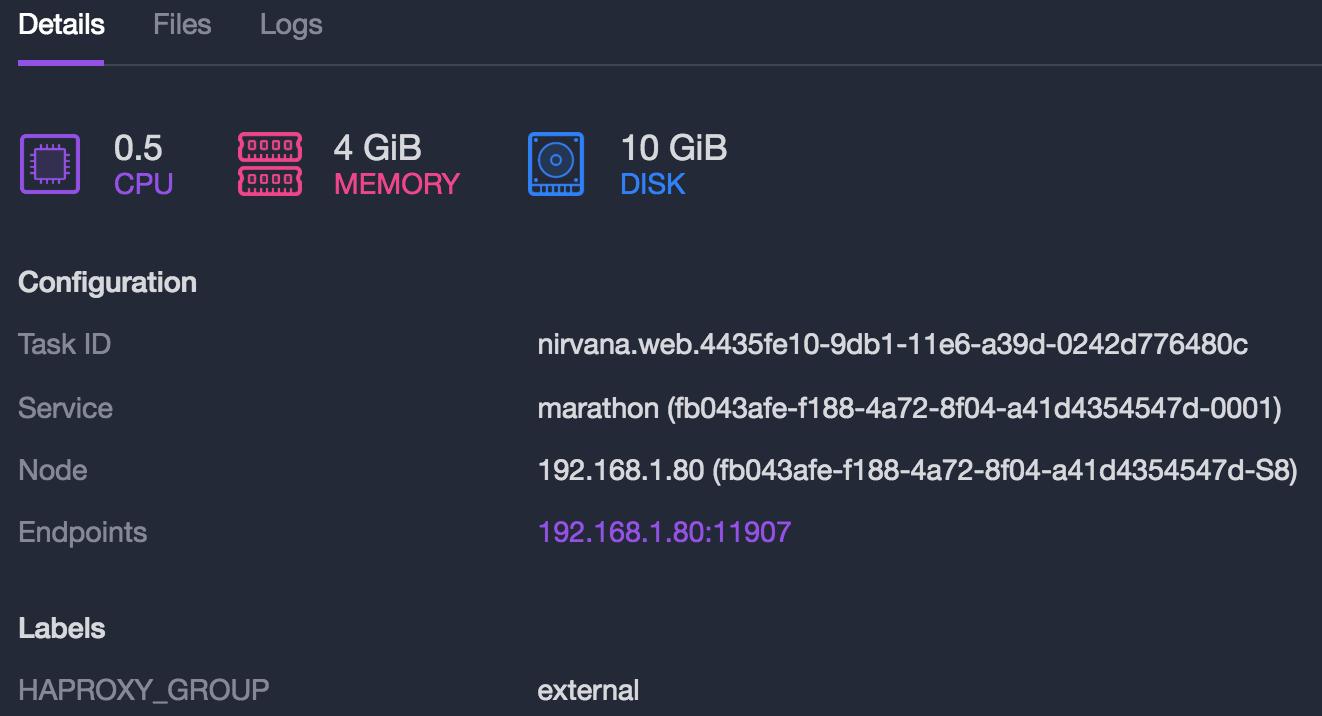Image resolution: width=1322 pixels, height=716 pixels.
Task: Click the Task ID field label
Action: coord(65,345)
